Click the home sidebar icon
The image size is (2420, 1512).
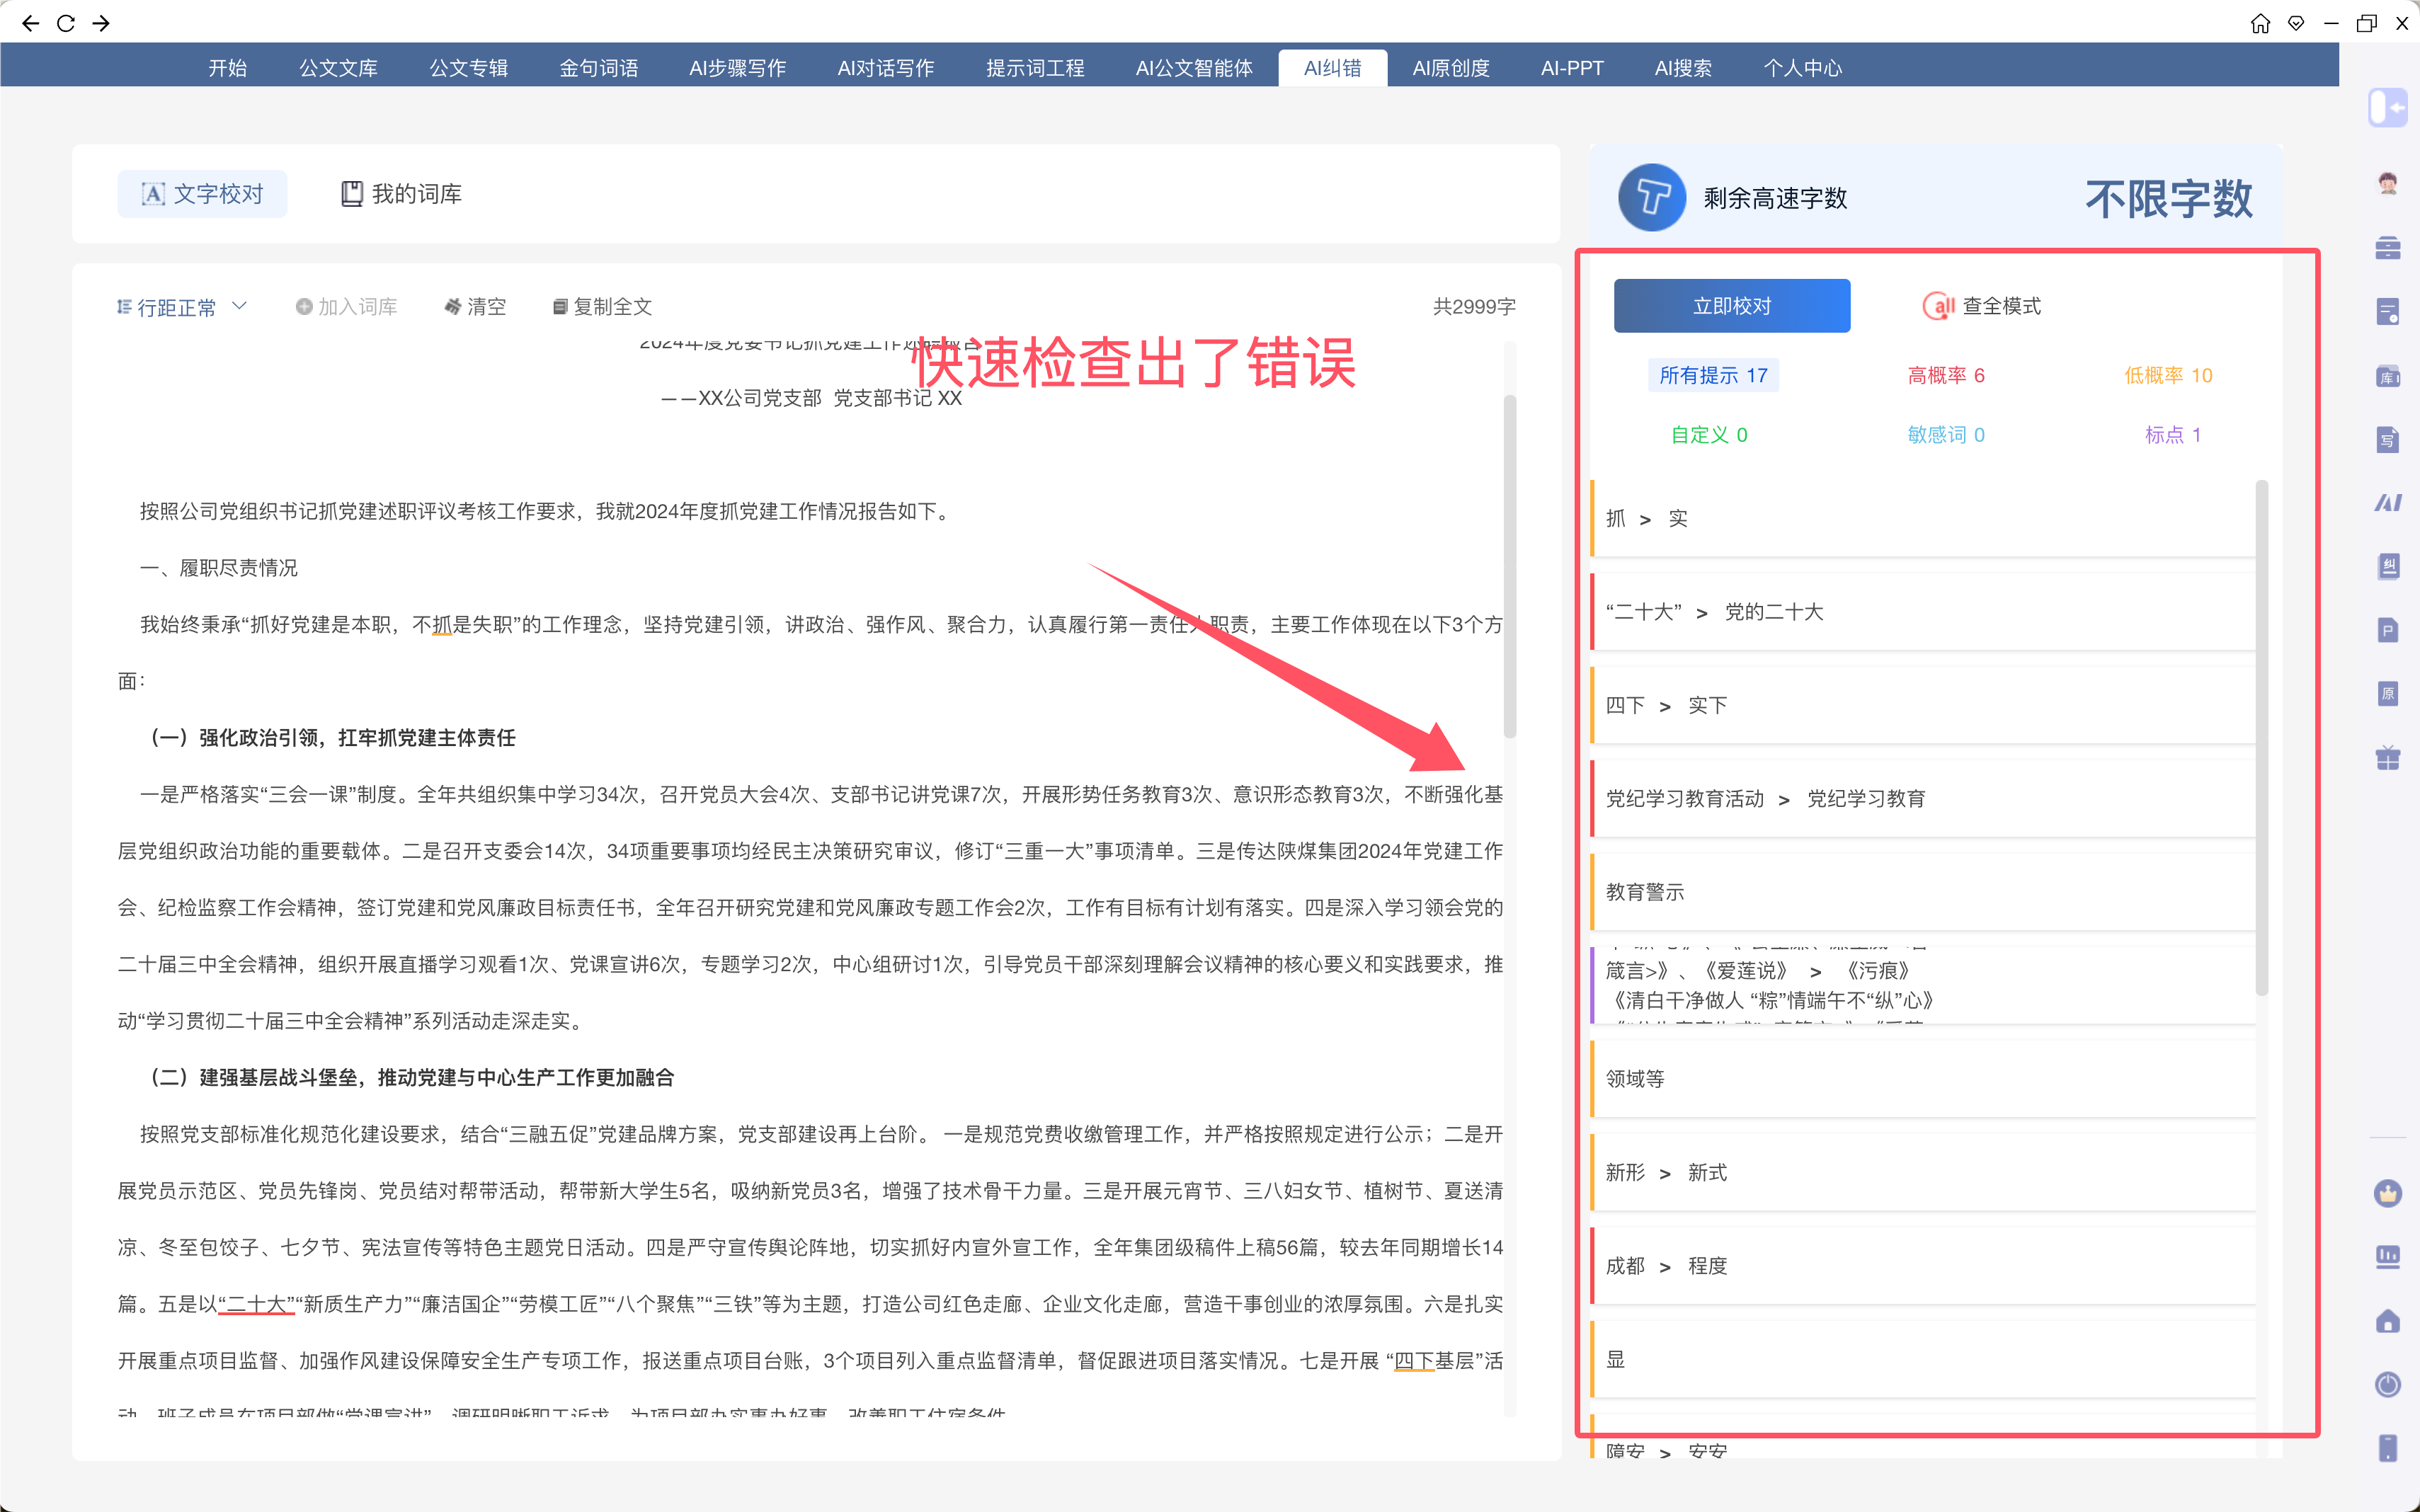[x=2388, y=1321]
